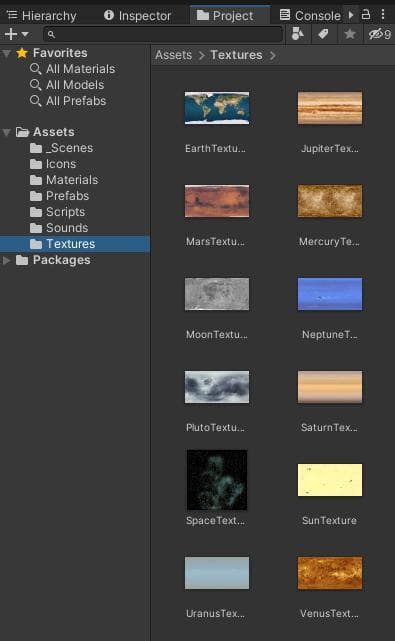This screenshot has height=641, width=395.
Task: Toggle the panel lock icon
Action: pyautogui.click(x=366, y=15)
